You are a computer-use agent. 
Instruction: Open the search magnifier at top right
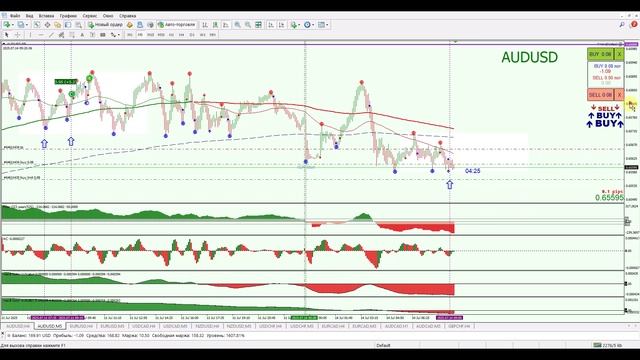[622, 25]
